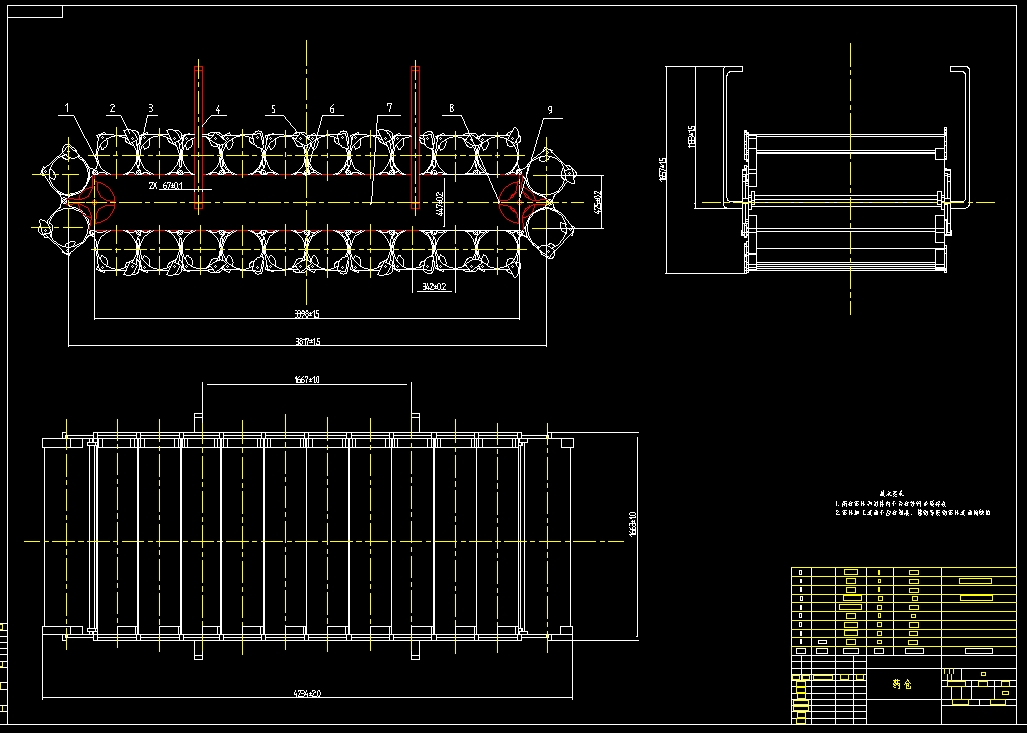1027x733 pixels.
Task: Select the 4739±20 overall length dimension
Action: point(308,694)
